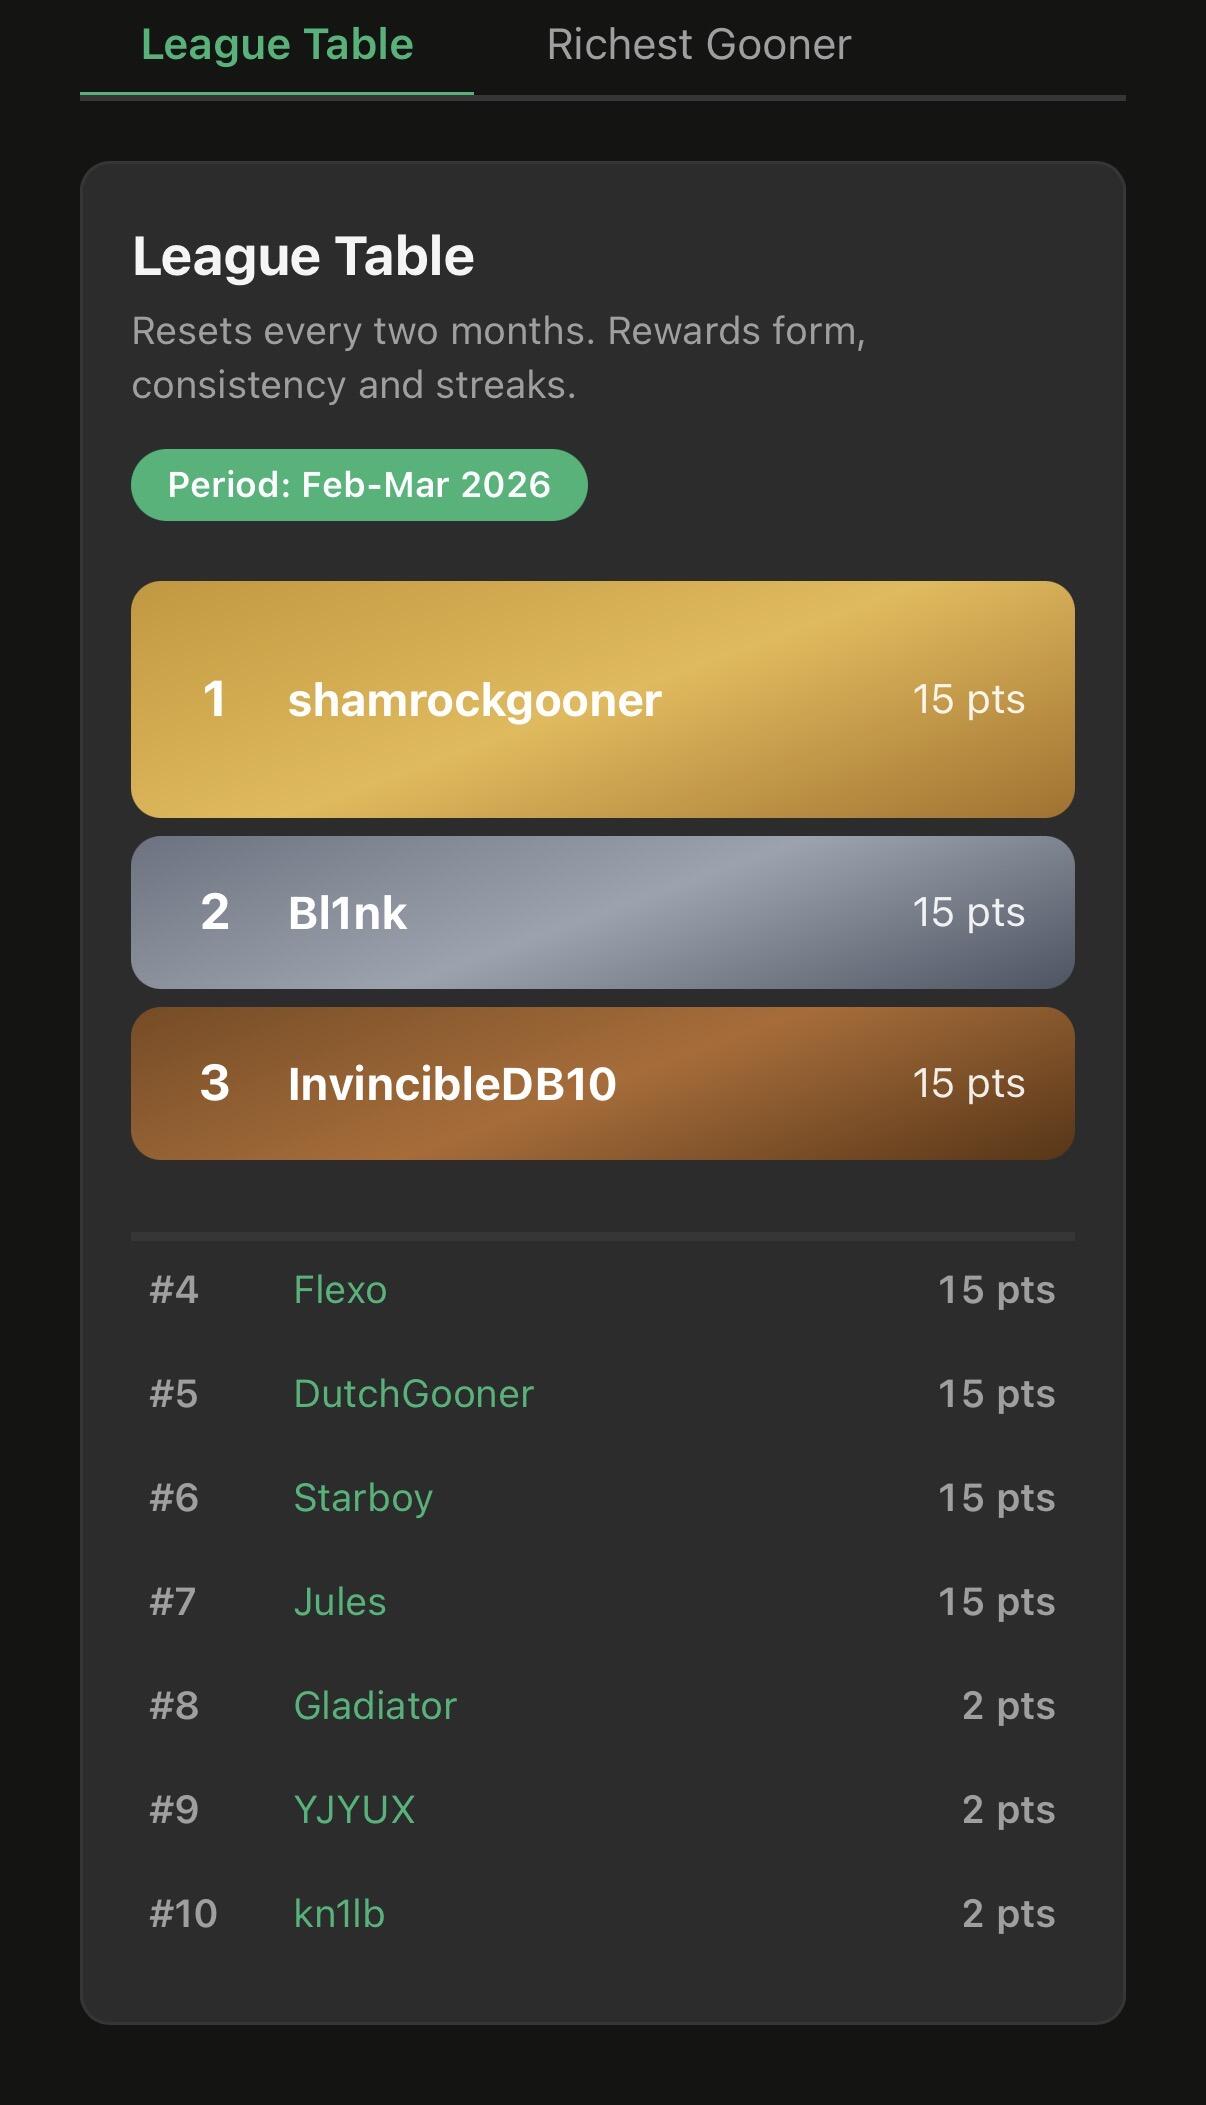Open the kn1lb username link
The width and height of the screenshot is (1206, 2105).
point(339,1914)
